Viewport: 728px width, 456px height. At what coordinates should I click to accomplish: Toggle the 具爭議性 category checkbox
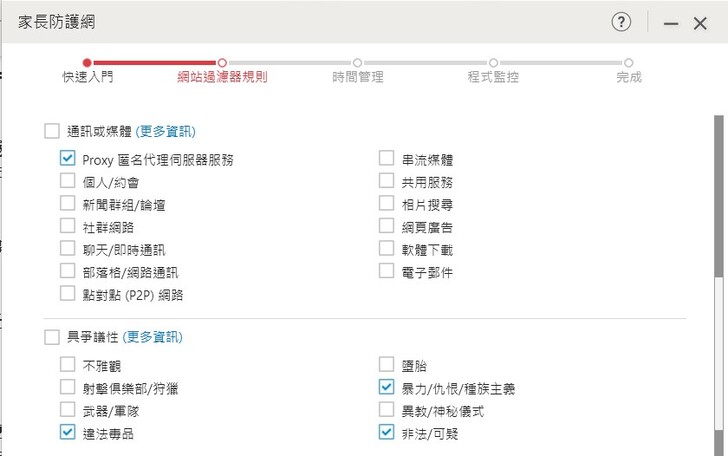[52, 337]
